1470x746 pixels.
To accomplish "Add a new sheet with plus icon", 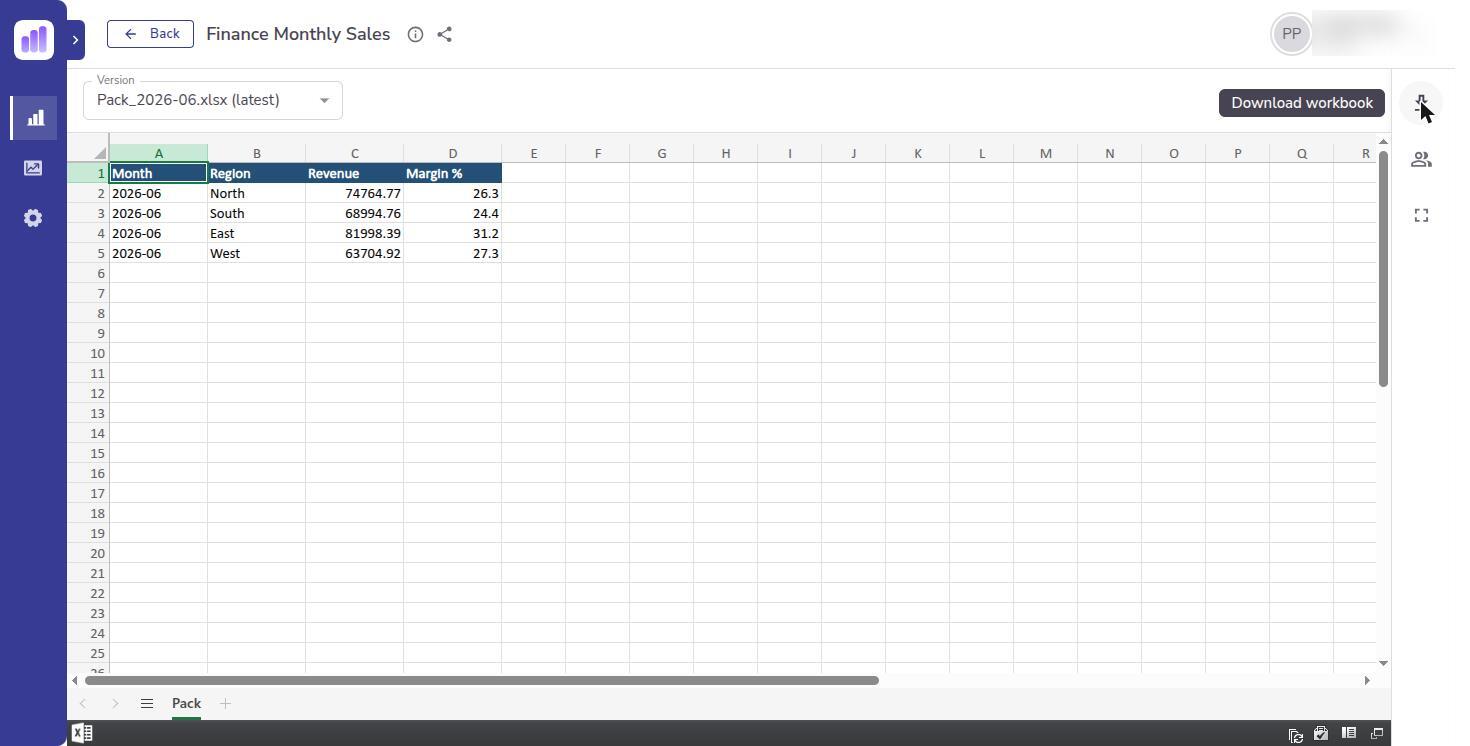I will click(x=225, y=704).
